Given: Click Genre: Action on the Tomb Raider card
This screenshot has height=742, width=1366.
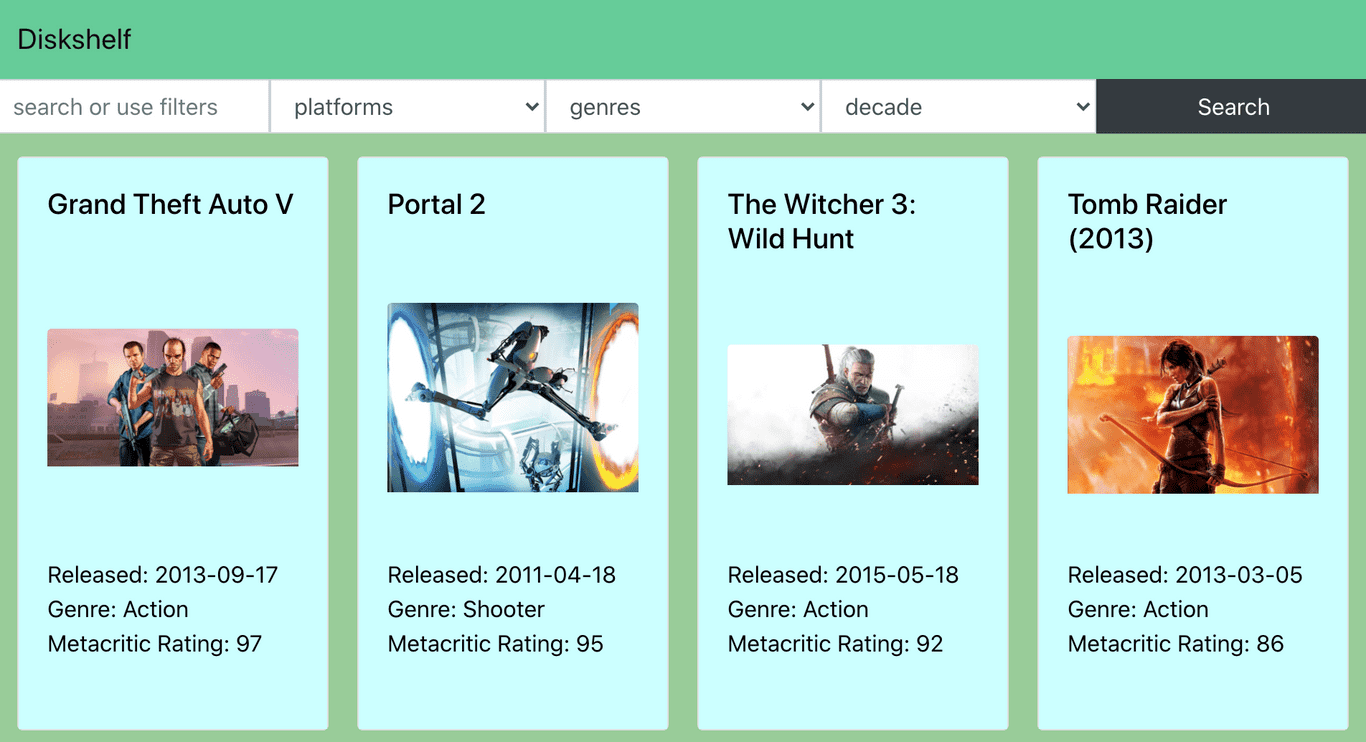Looking at the screenshot, I should [1138, 609].
